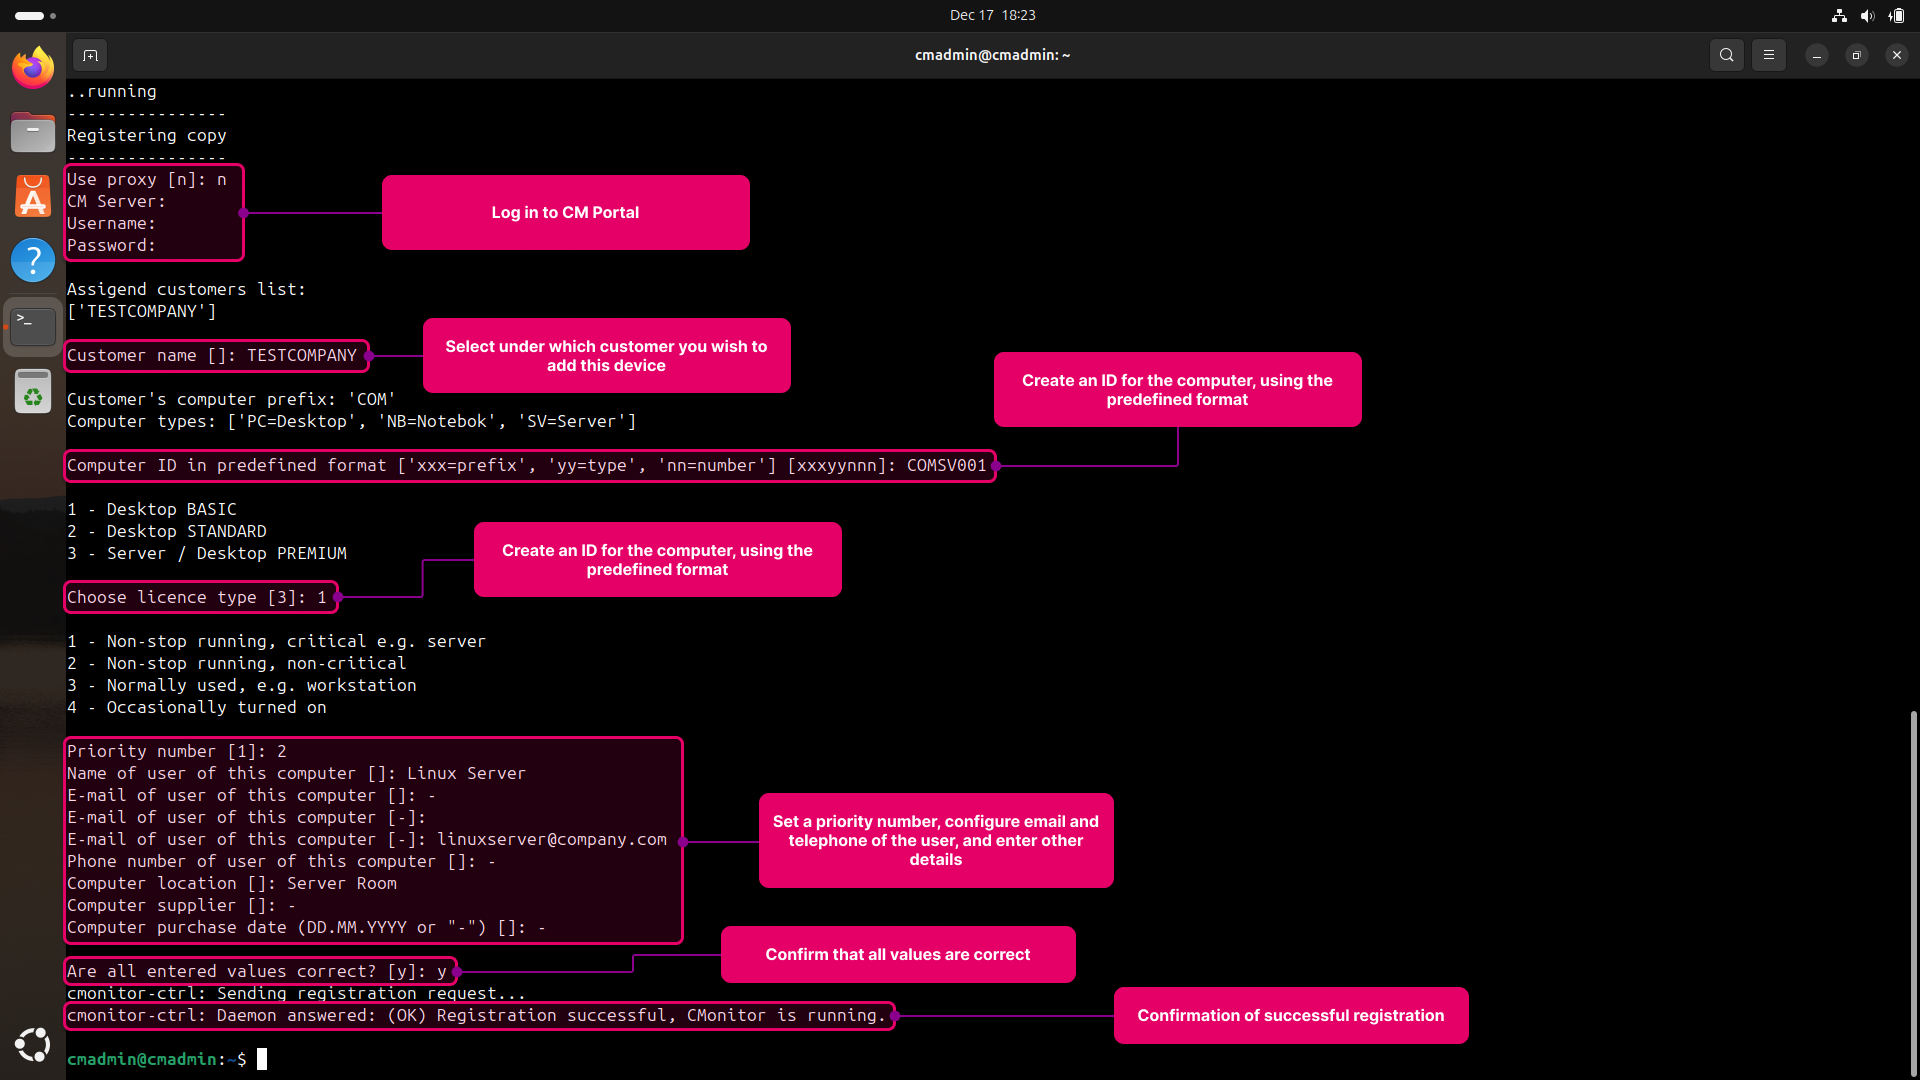Click the 'Computer supplier []: -' line
This screenshot has width=1920, height=1080.
pyautogui.click(x=182, y=905)
